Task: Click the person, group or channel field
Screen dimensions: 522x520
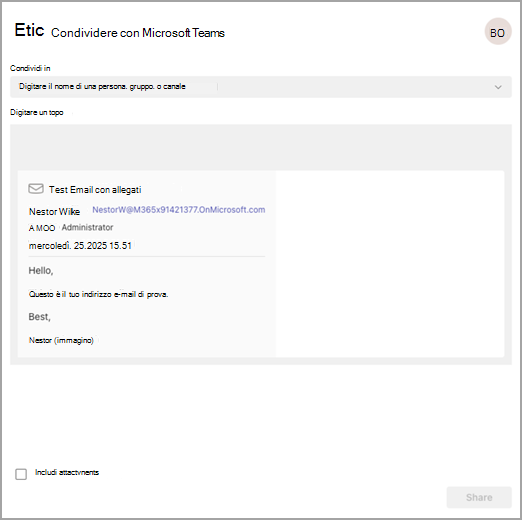Action: 261,87
